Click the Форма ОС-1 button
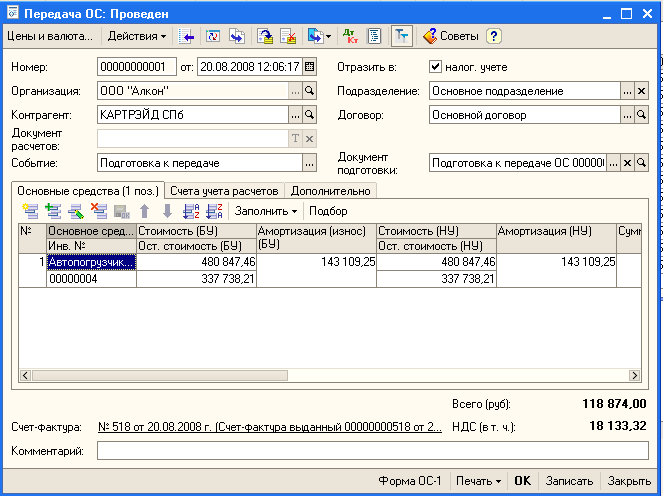663x496 pixels. click(x=410, y=481)
